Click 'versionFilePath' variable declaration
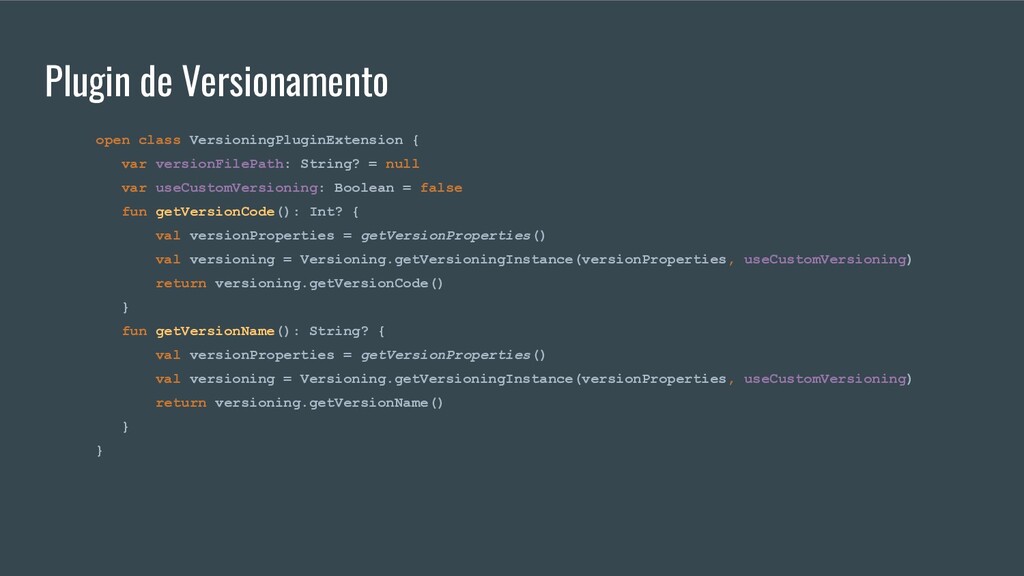 coord(219,164)
